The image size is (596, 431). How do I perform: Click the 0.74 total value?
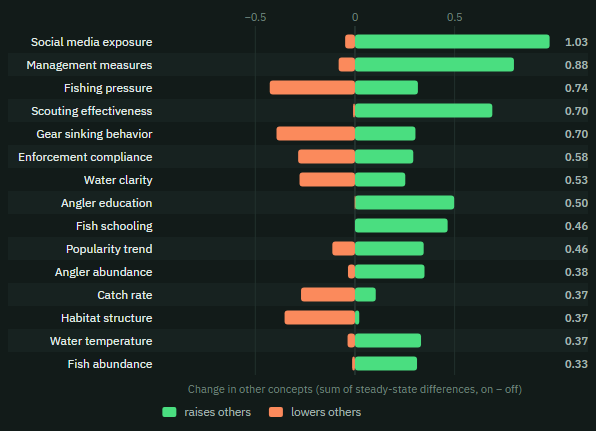click(576, 88)
